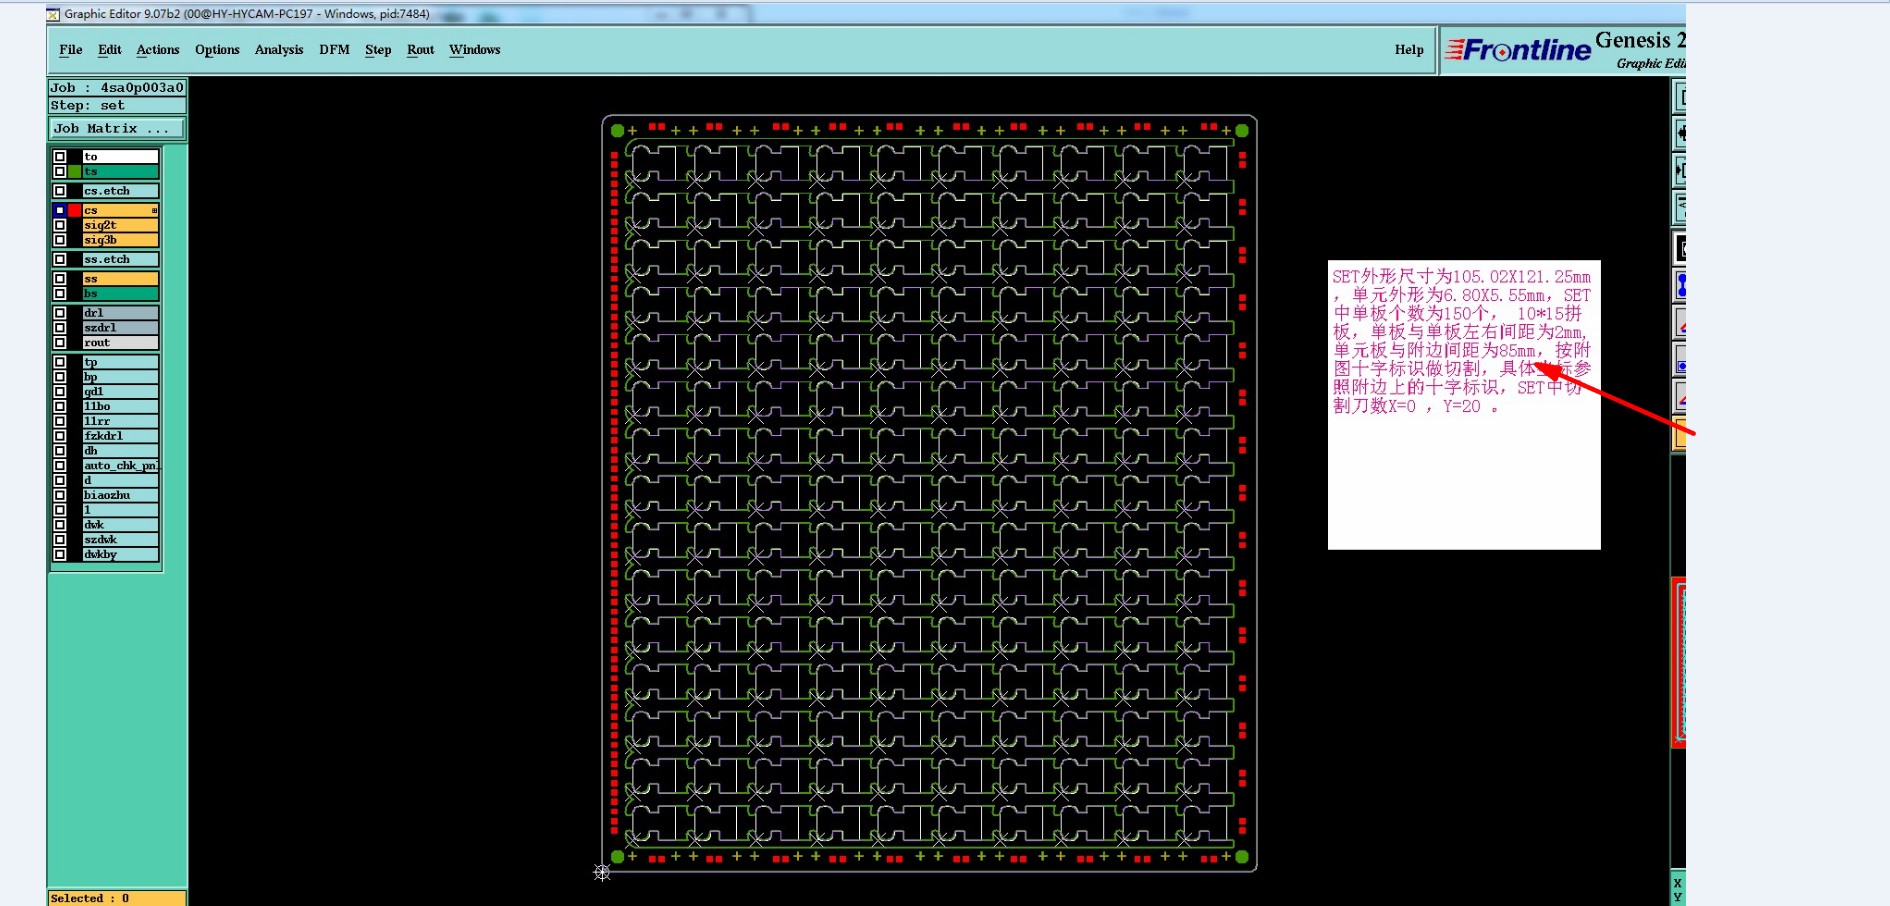1890x906 pixels.
Task: Open the Actions menu
Action: (158, 50)
